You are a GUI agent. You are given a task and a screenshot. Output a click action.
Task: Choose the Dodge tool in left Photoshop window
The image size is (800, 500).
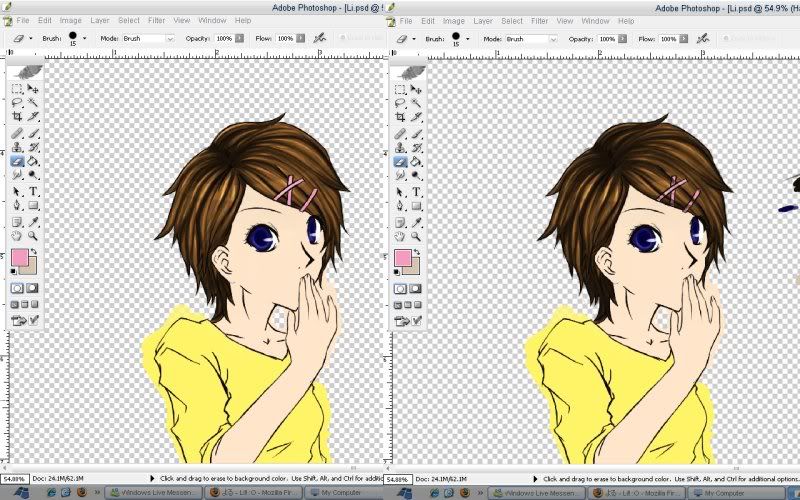tap(33, 175)
